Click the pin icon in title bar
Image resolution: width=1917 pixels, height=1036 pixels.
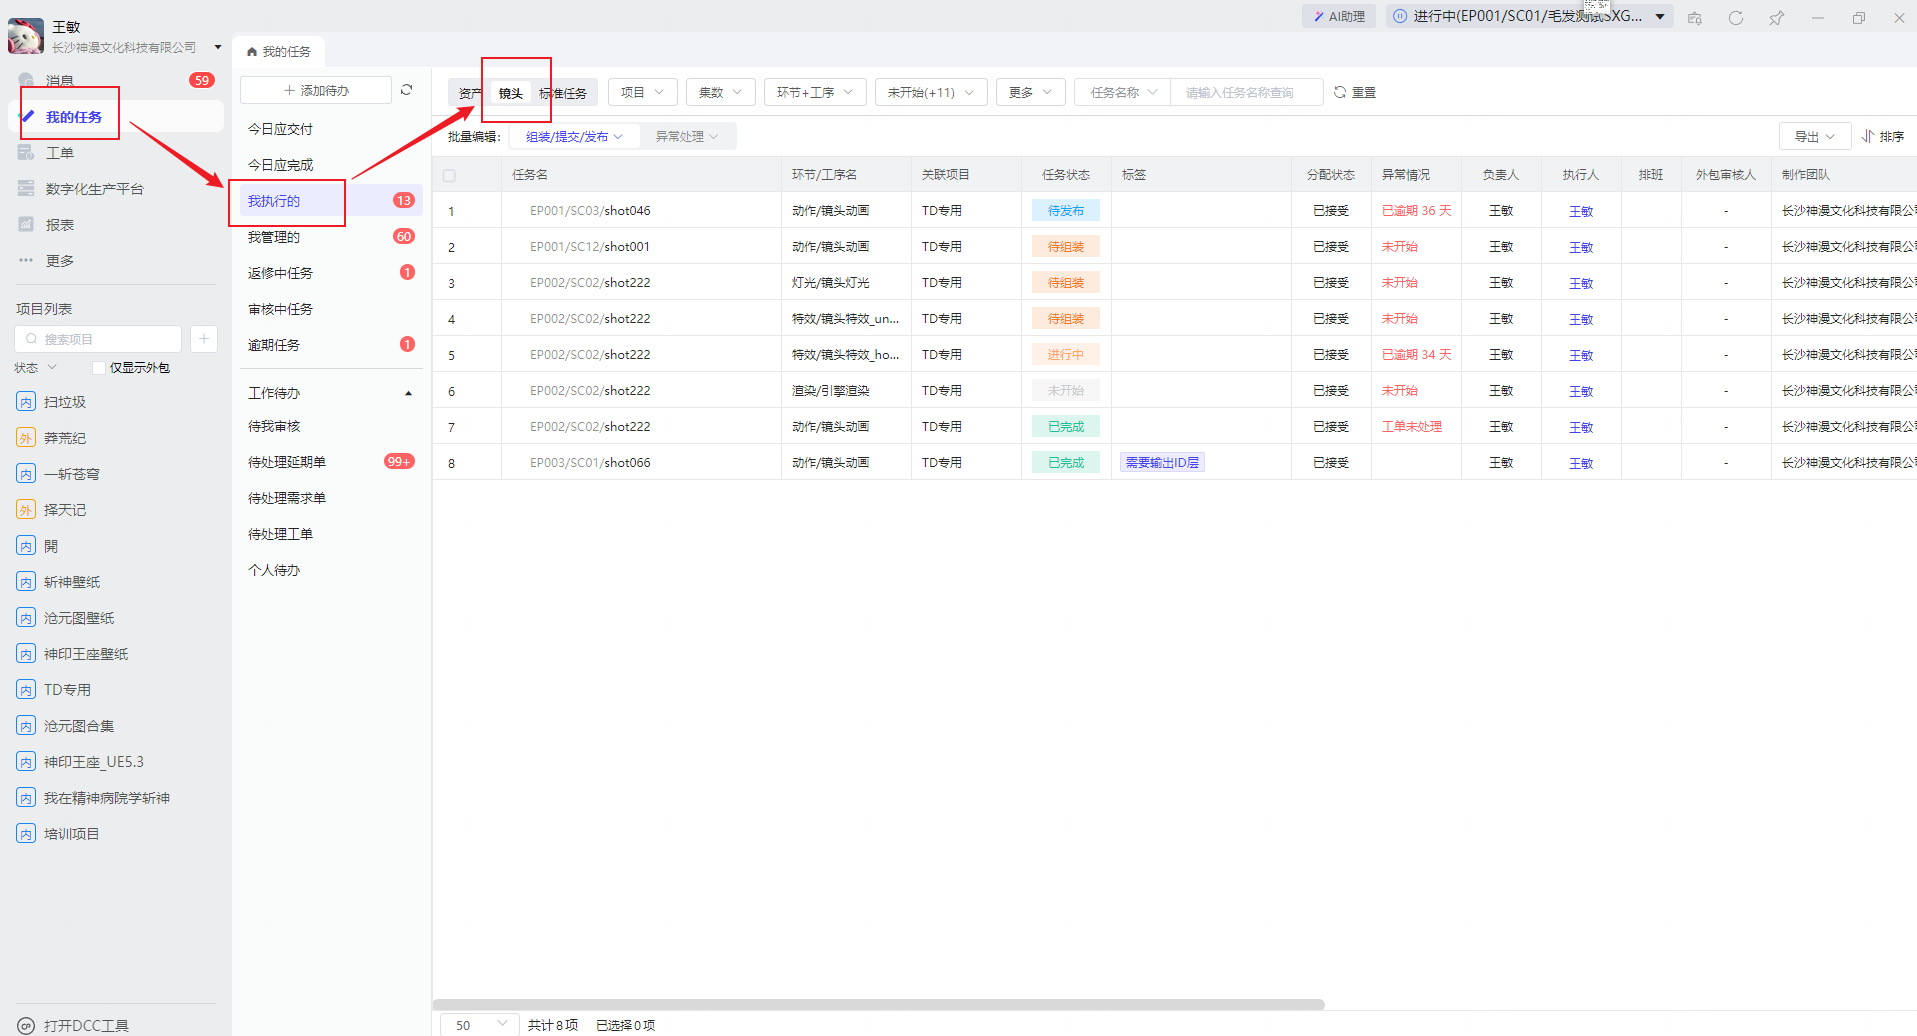pos(1776,18)
